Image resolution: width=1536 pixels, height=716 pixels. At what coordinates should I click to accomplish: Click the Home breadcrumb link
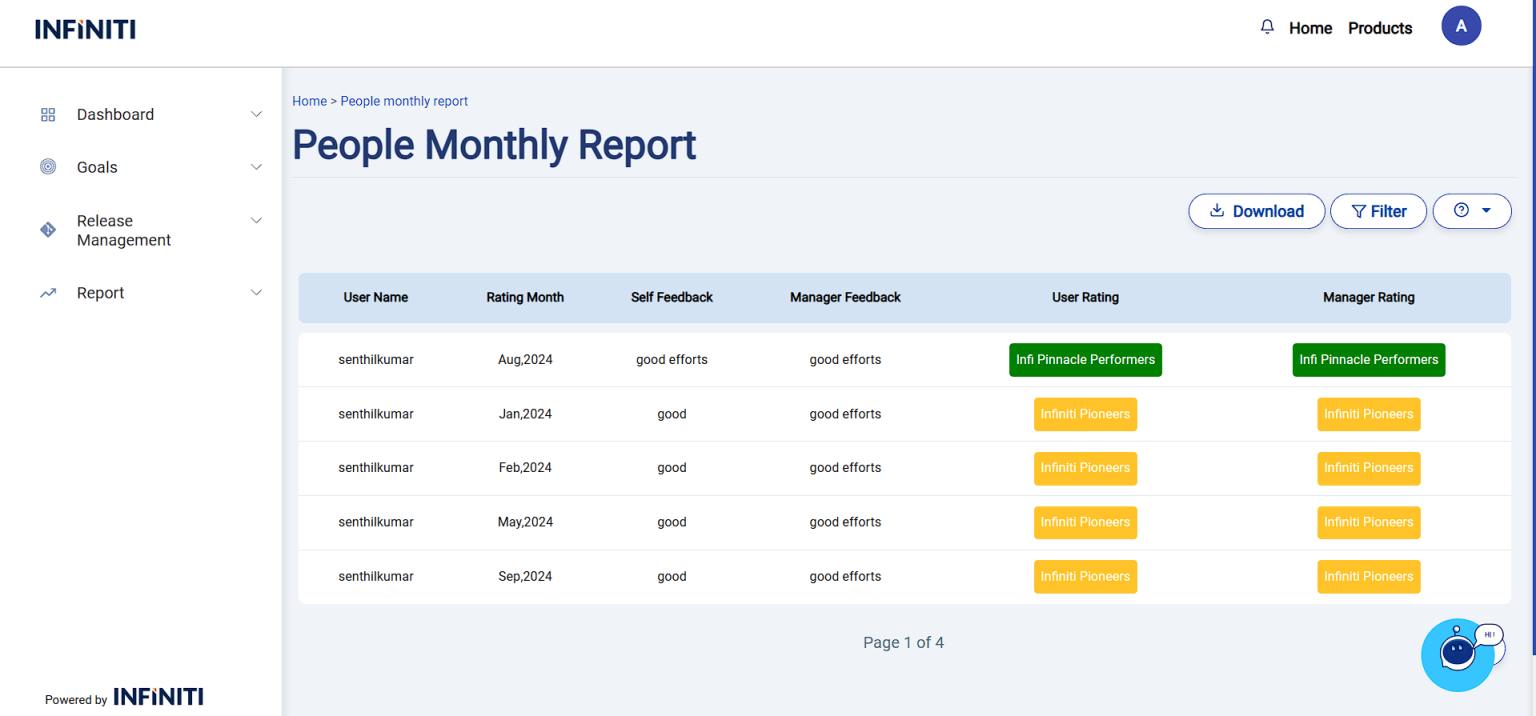click(309, 101)
